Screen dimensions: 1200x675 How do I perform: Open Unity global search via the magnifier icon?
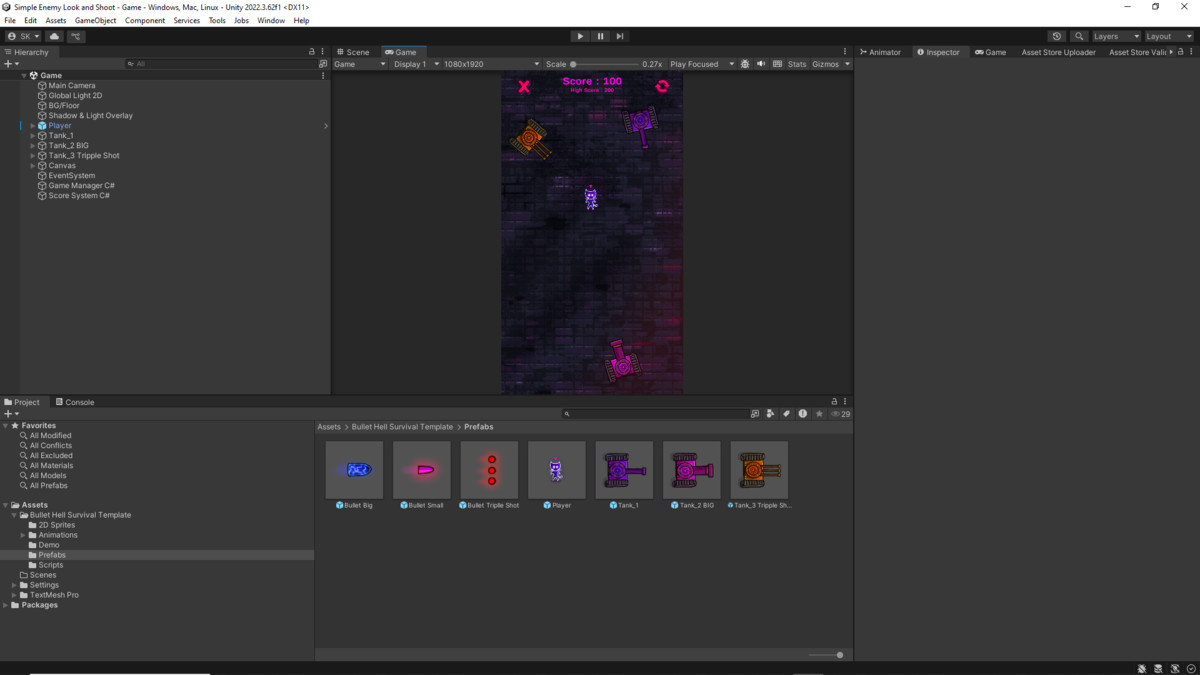point(1081,36)
